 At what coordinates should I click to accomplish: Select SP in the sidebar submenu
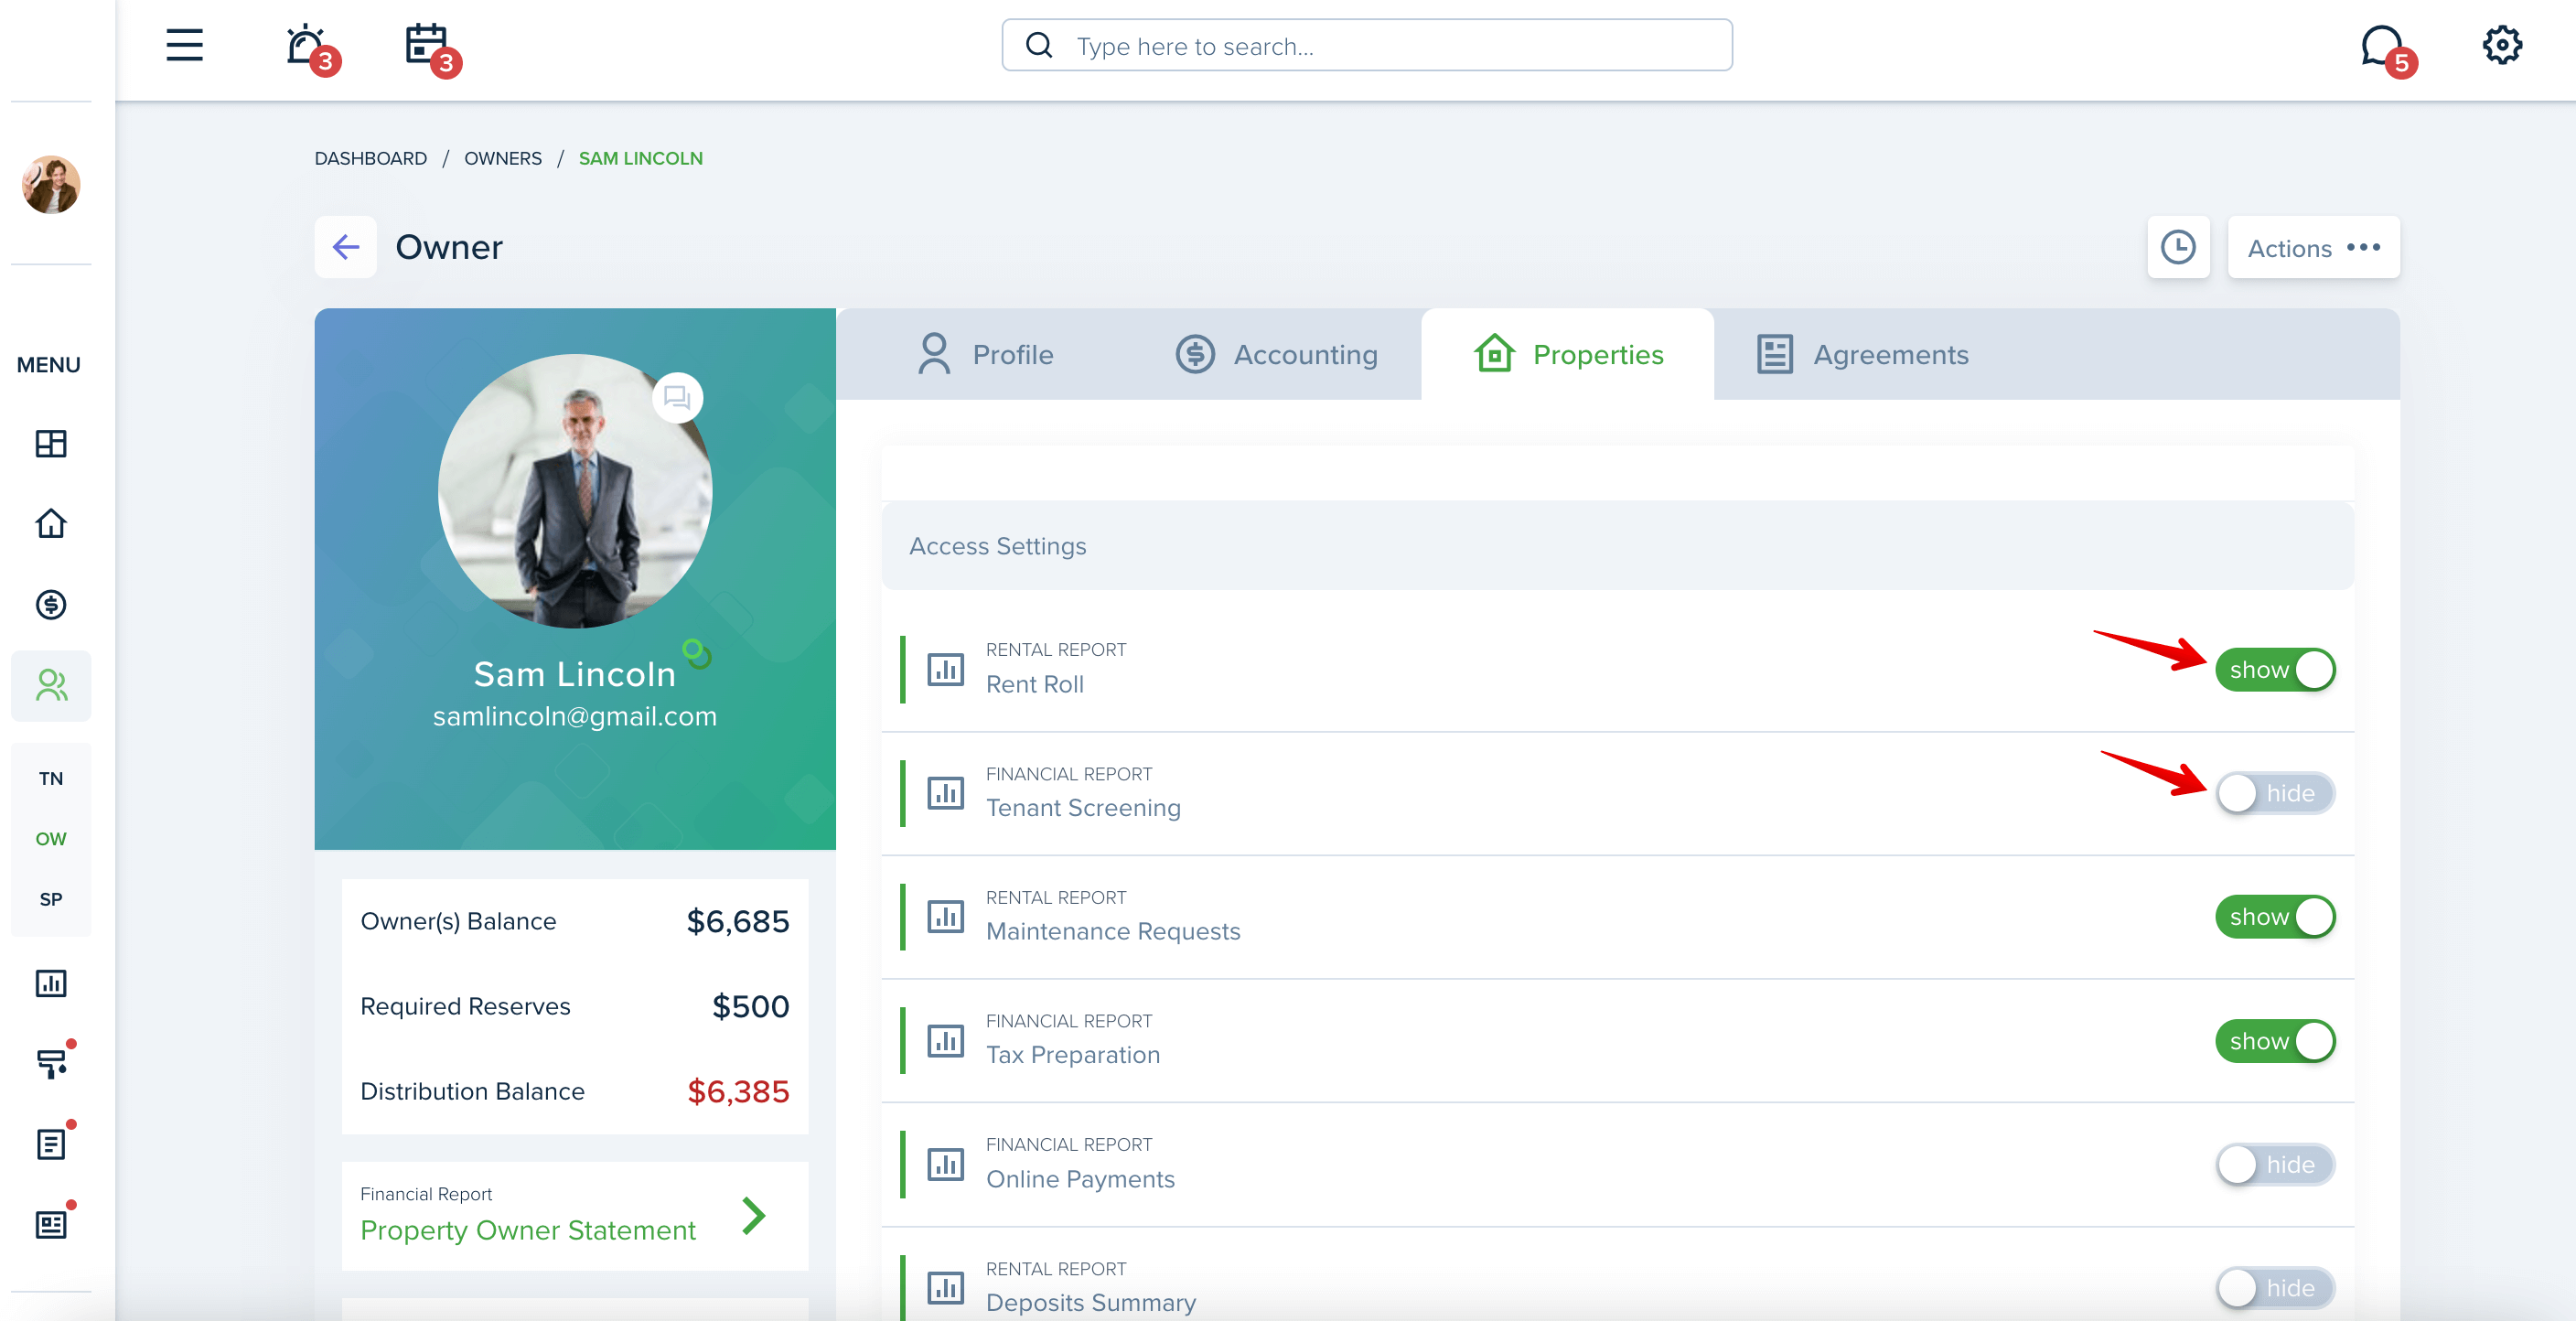coord(51,899)
